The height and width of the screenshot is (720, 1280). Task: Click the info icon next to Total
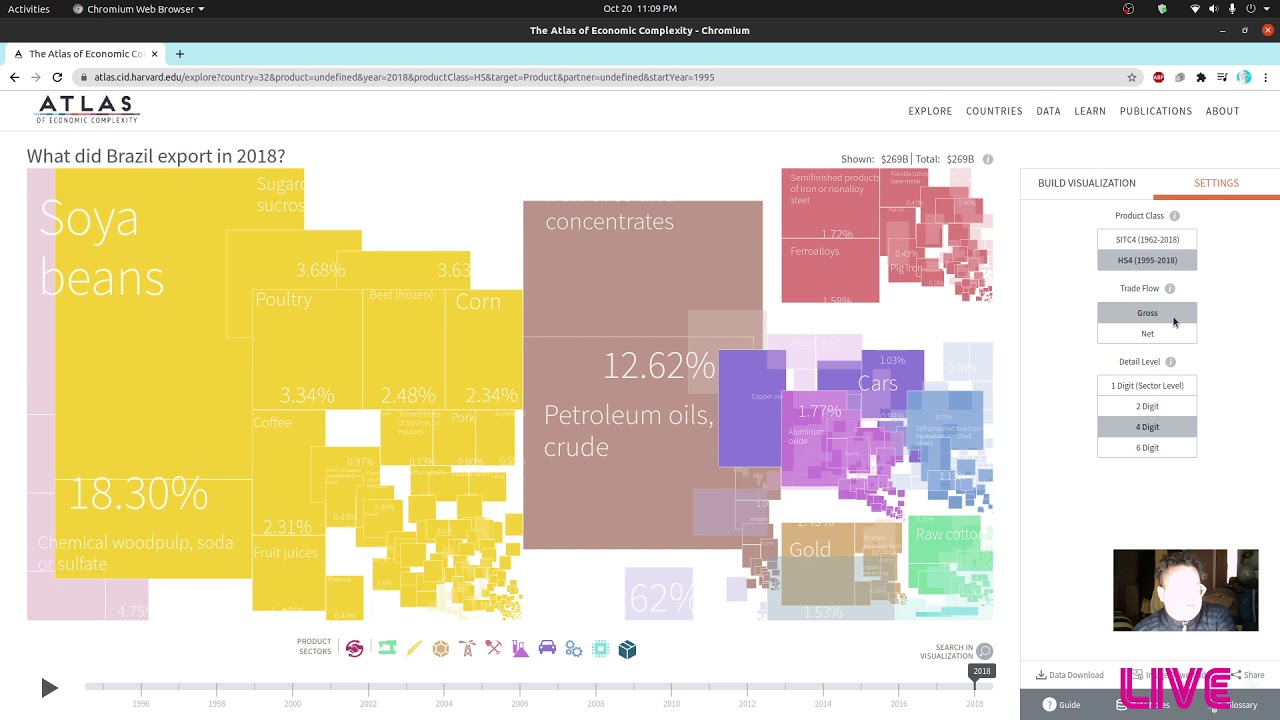[988, 159]
